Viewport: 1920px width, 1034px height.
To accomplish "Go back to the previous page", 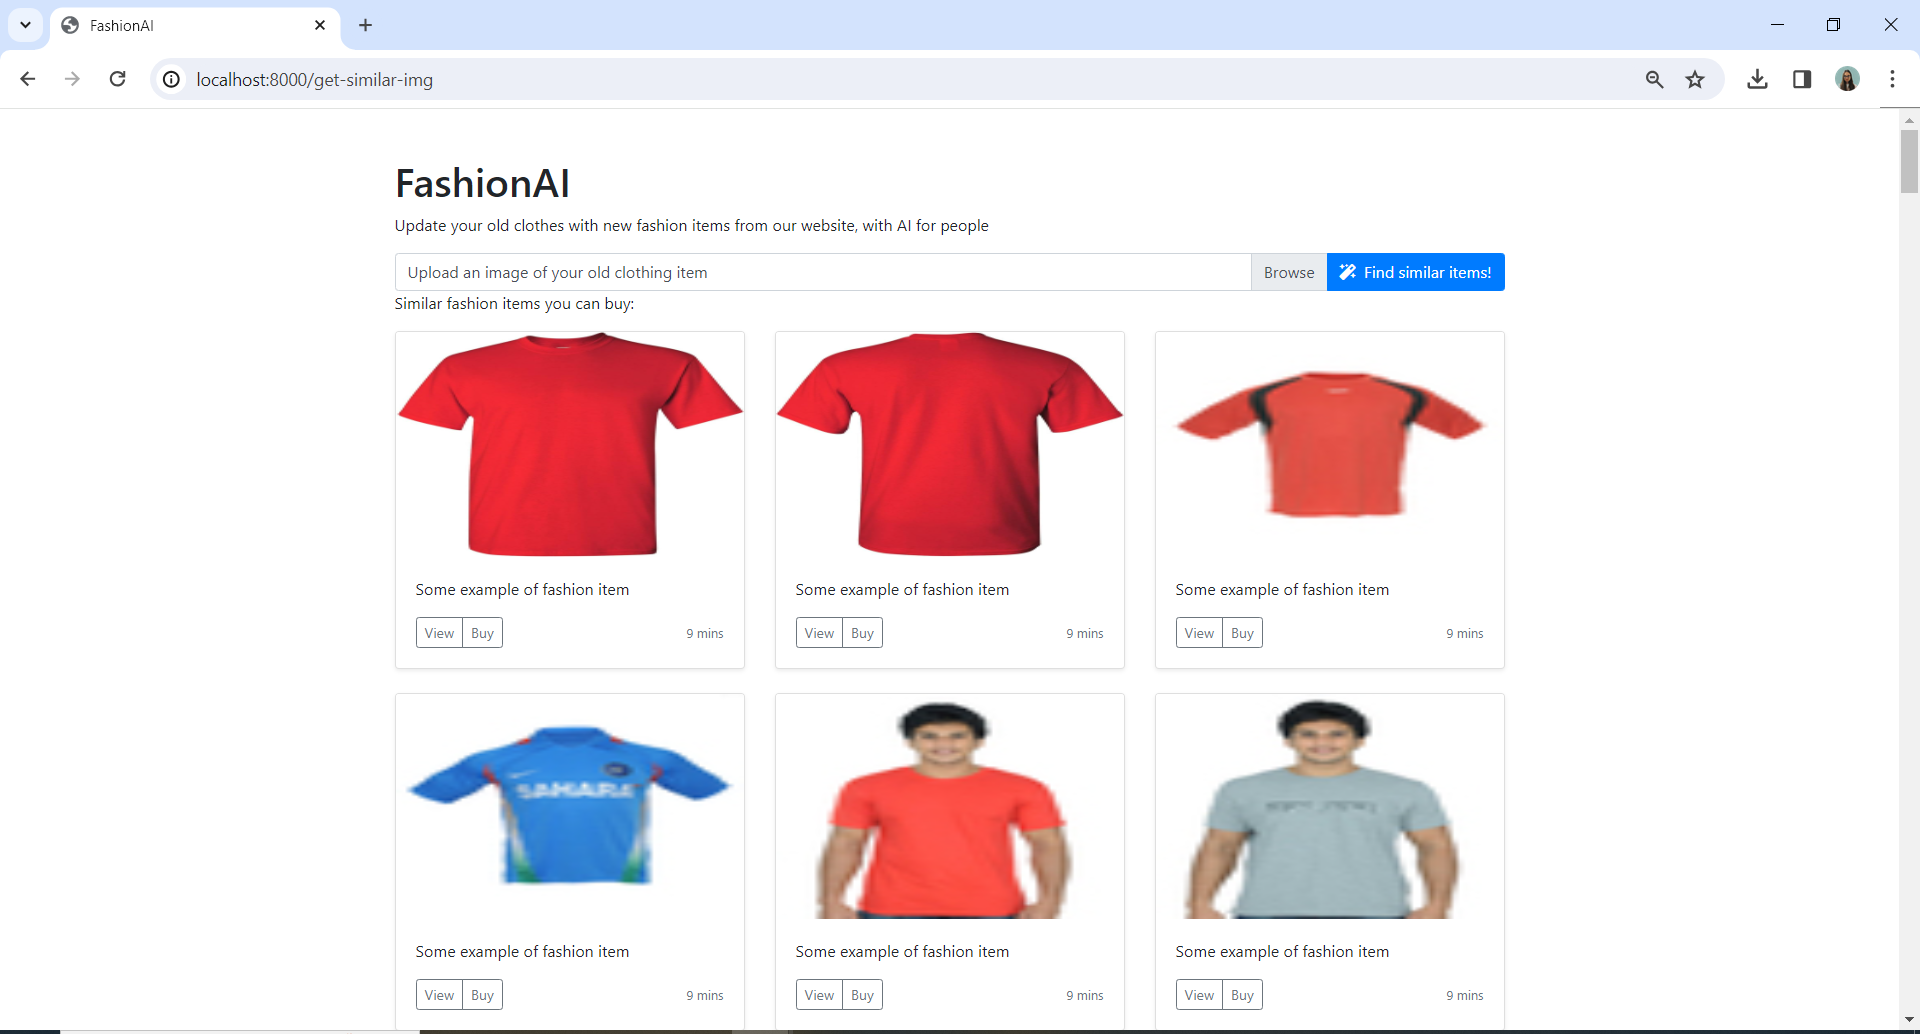I will [x=28, y=79].
